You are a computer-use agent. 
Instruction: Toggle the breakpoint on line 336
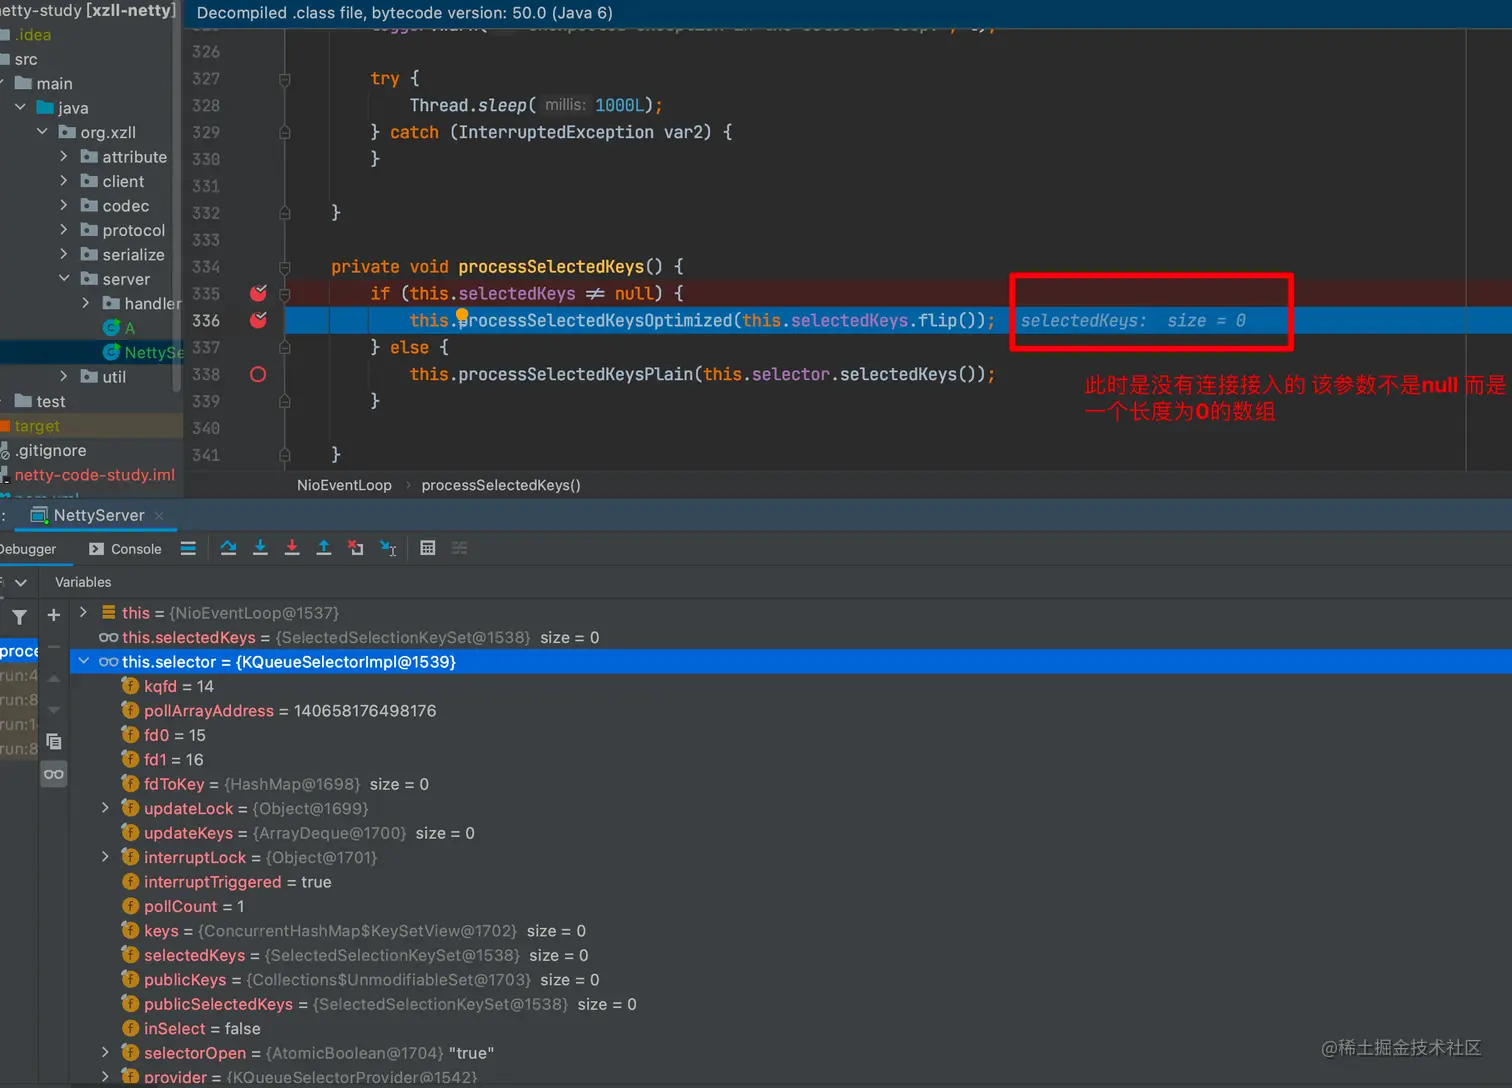[x=258, y=320]
